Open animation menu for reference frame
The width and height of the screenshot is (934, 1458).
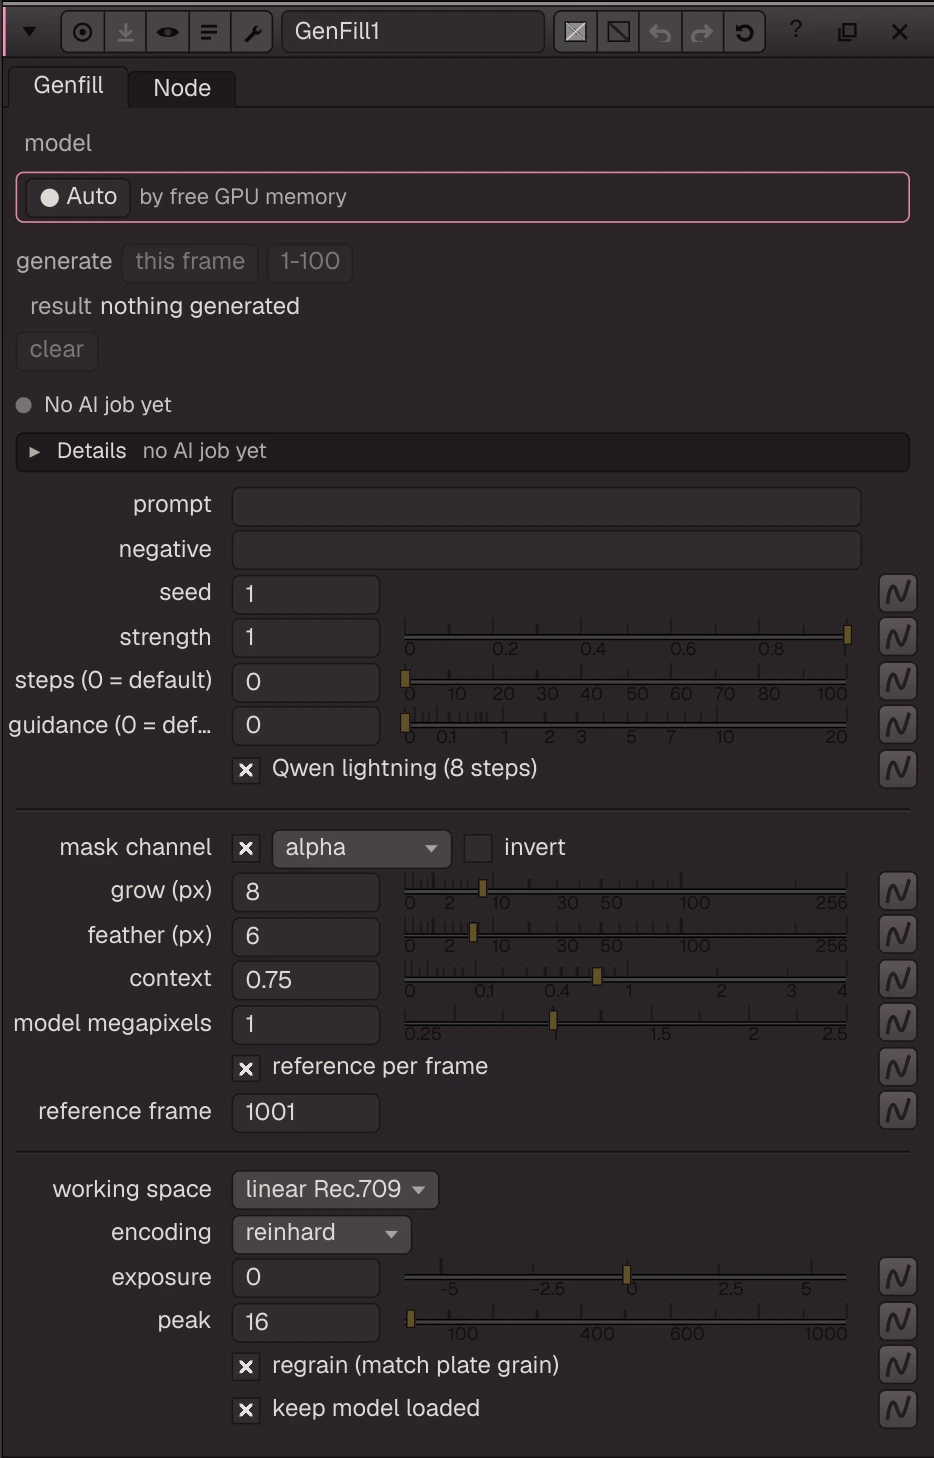pyautogui.click(x=898, y=1111)
